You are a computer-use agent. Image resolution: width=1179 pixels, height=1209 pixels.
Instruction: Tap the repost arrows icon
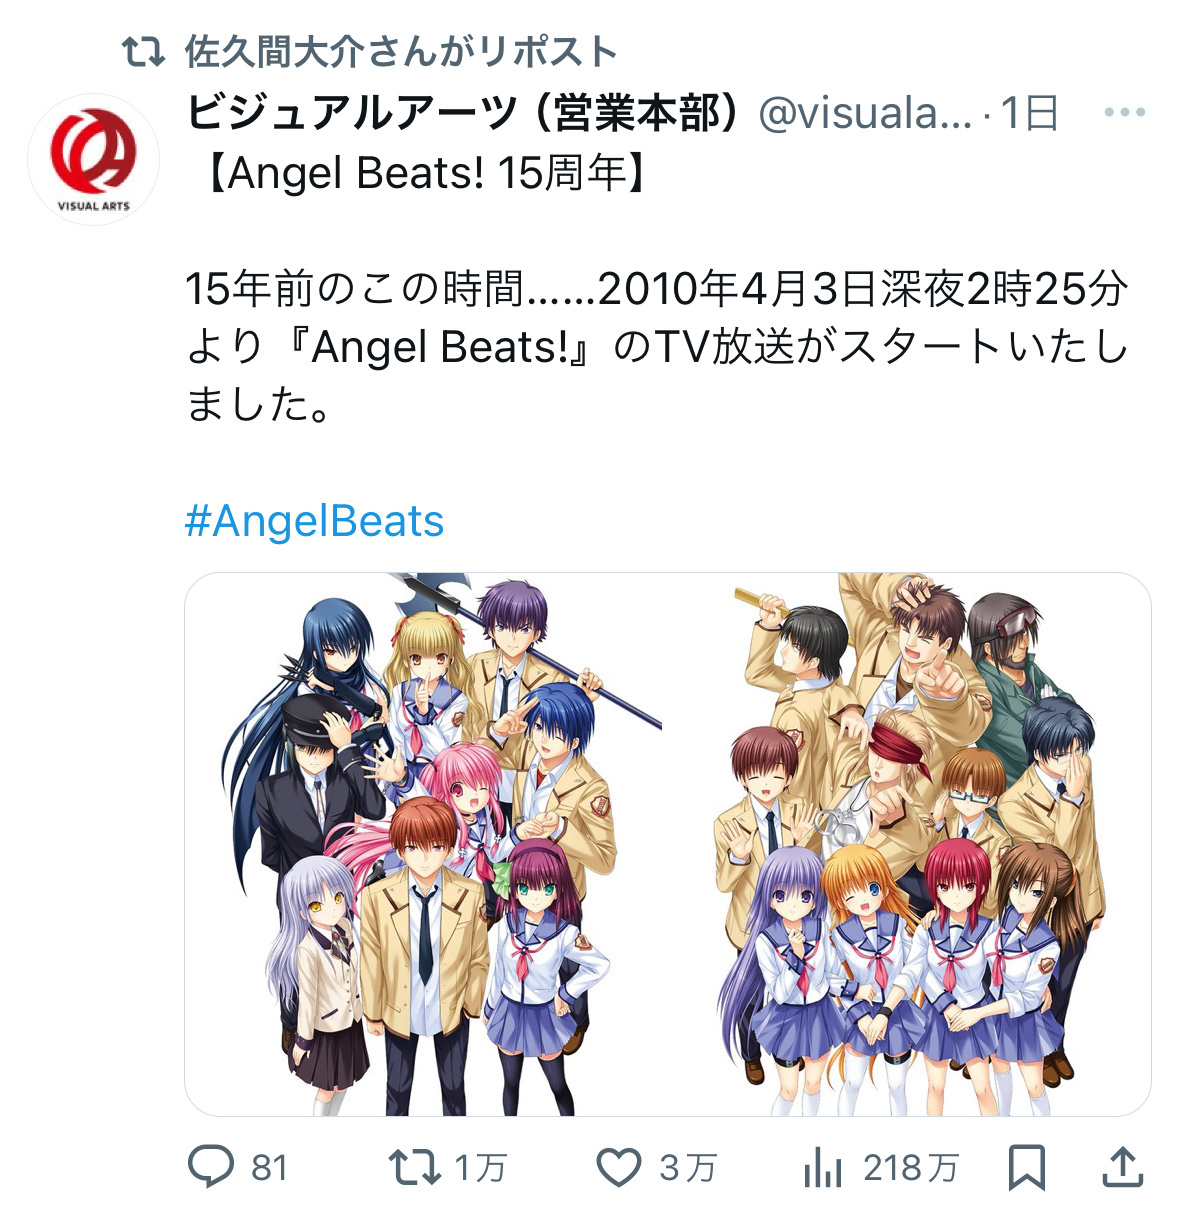coord(414,1167)
